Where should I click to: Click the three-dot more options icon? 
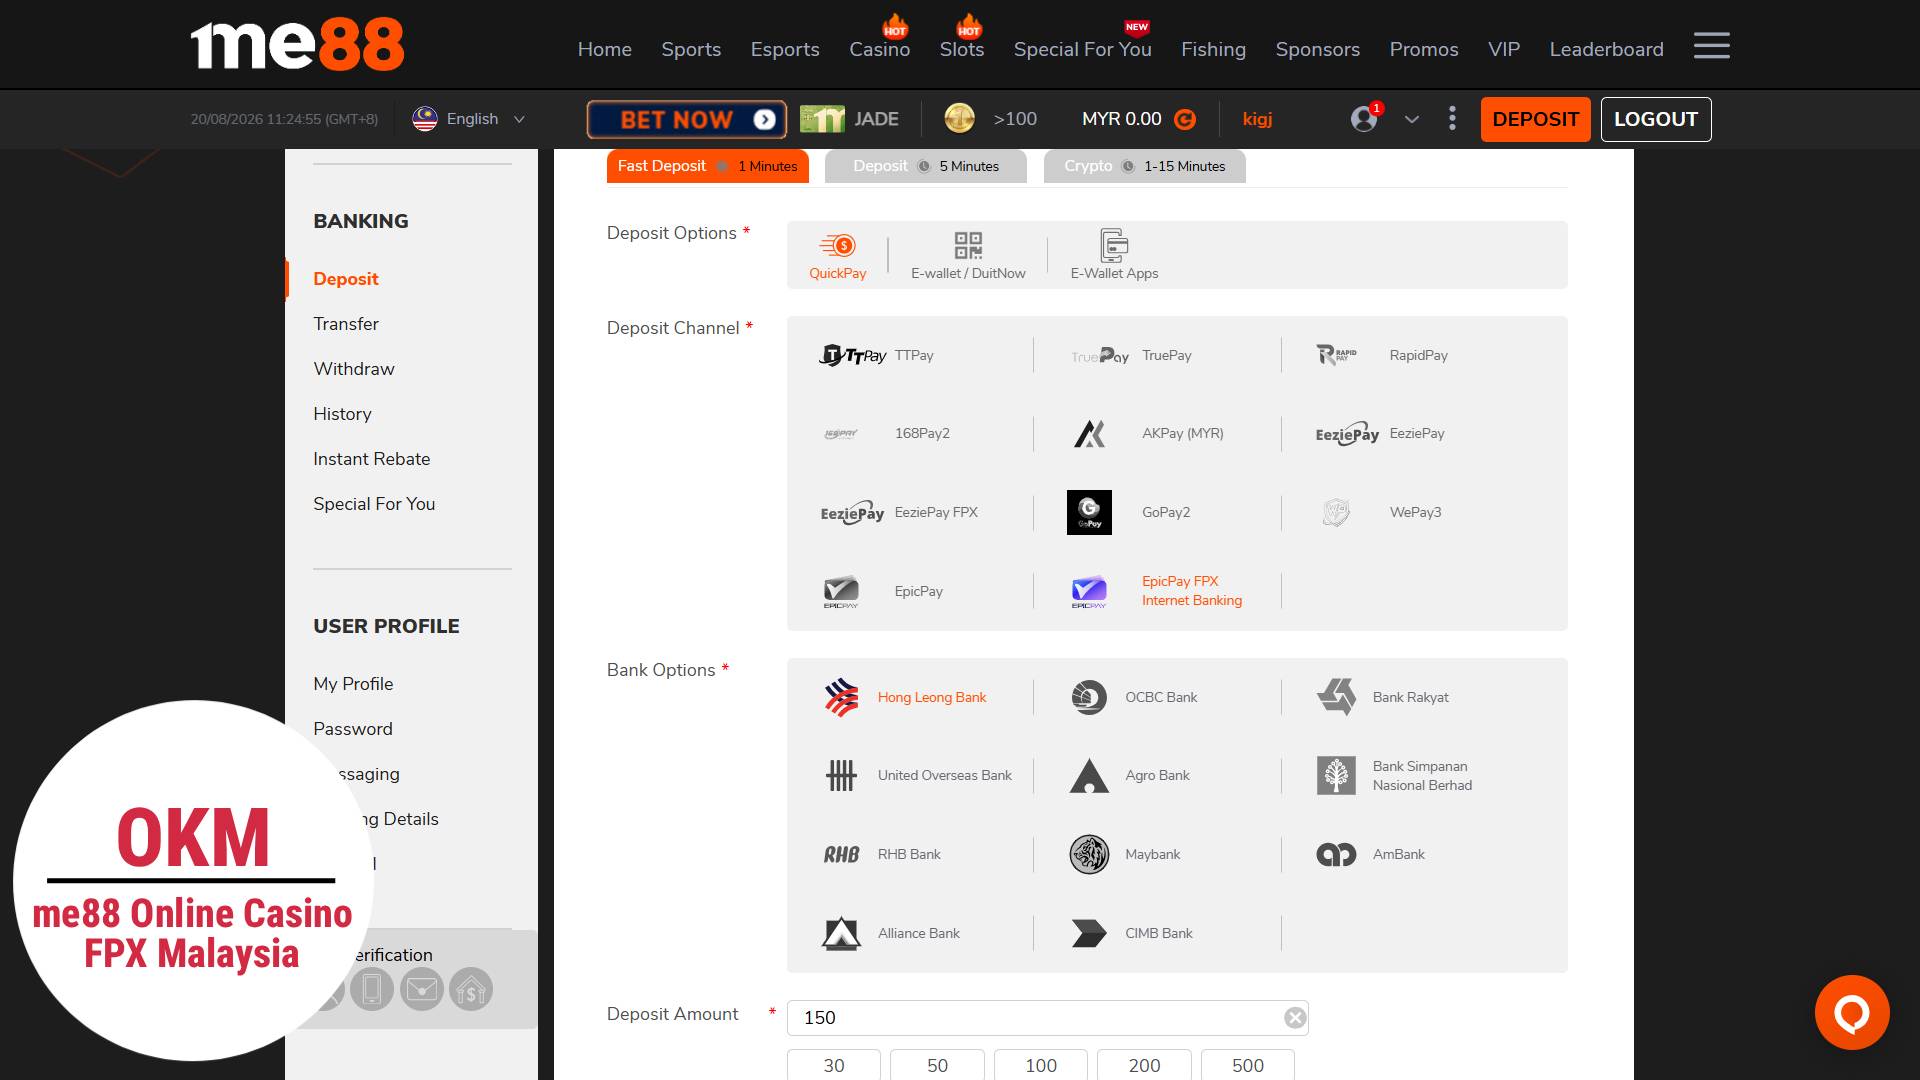click(1452, 119)
